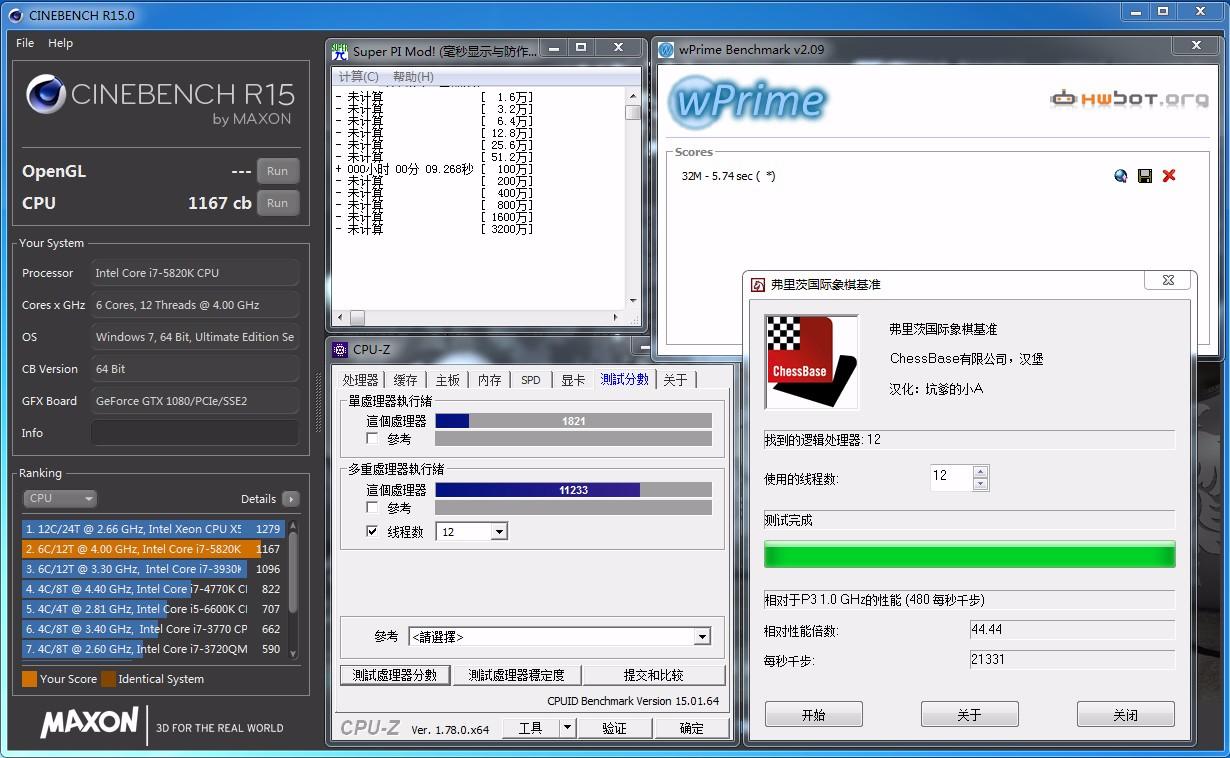Click the floppy disk save icon in wPrime
Image resolution: width=1230 pixels, height=758 pixels.
coord(1145,176)
